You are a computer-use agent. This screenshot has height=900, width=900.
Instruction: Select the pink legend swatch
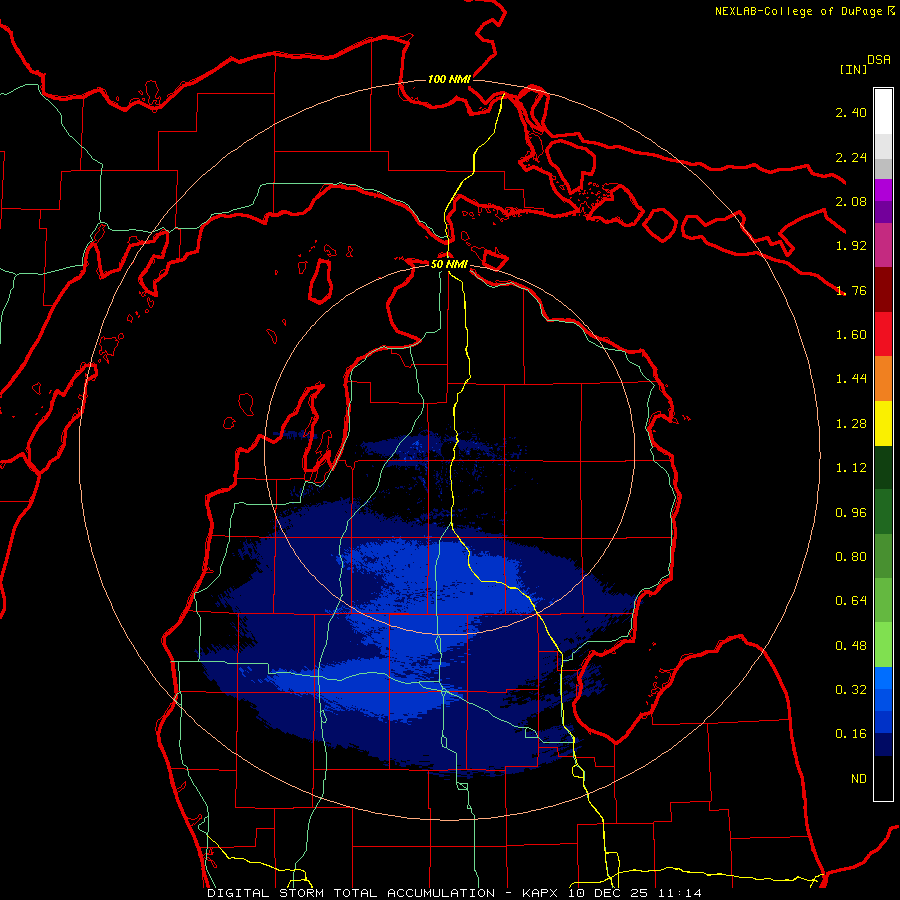click(x=883, y=245)
